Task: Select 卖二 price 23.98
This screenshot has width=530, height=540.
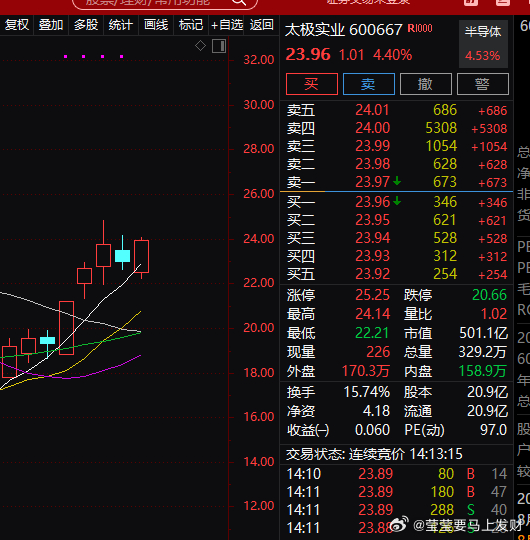Action: coord(372,164)
